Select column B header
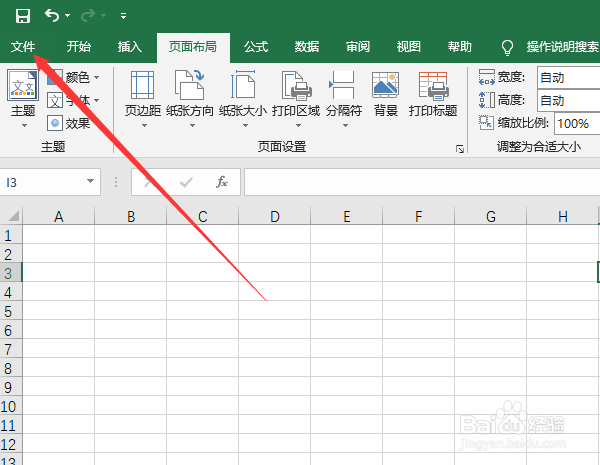 tap(130, 216)
